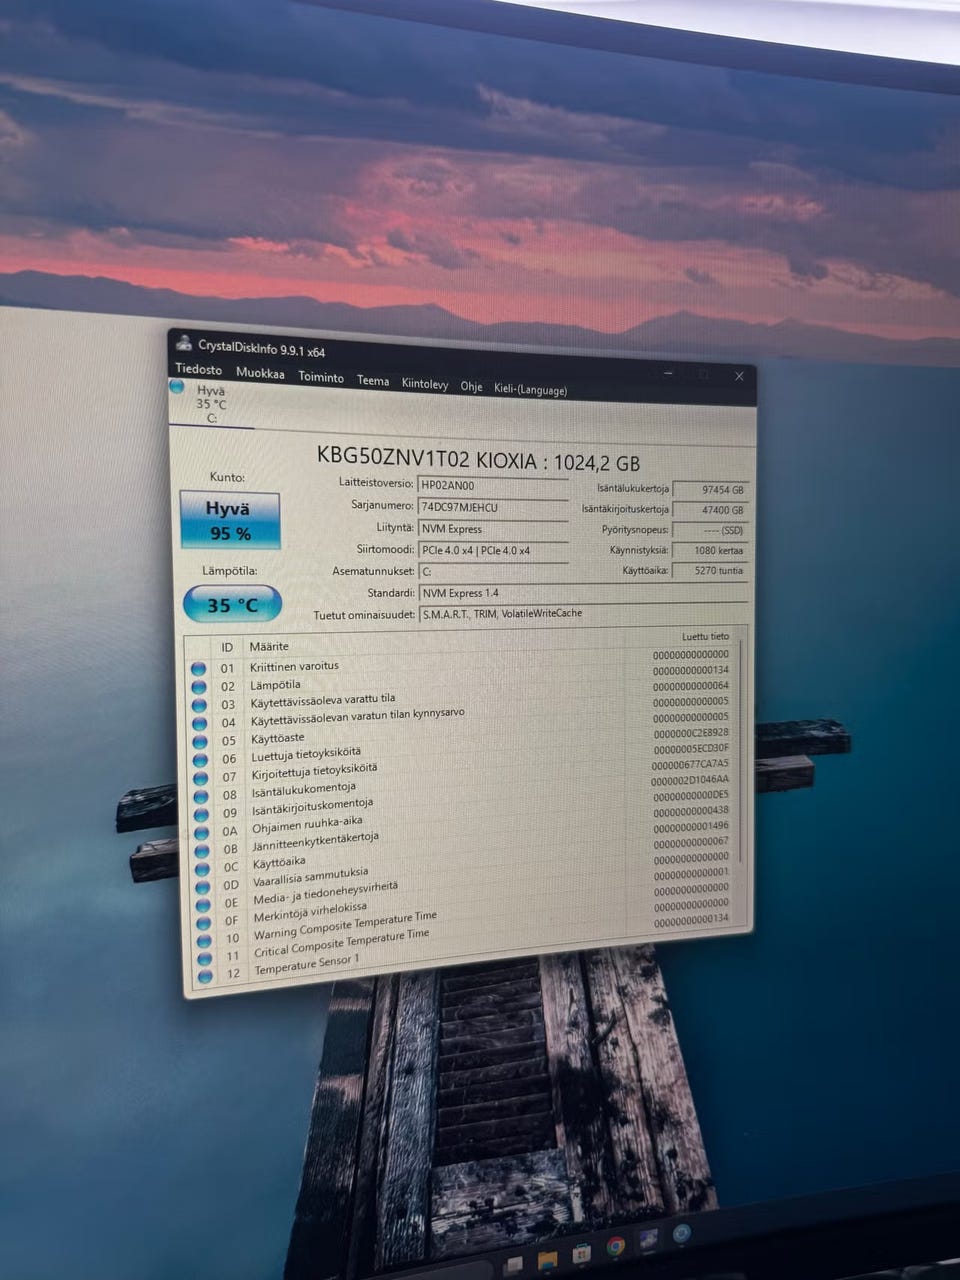Open the Toiminto menu

[x=321, y=377]
